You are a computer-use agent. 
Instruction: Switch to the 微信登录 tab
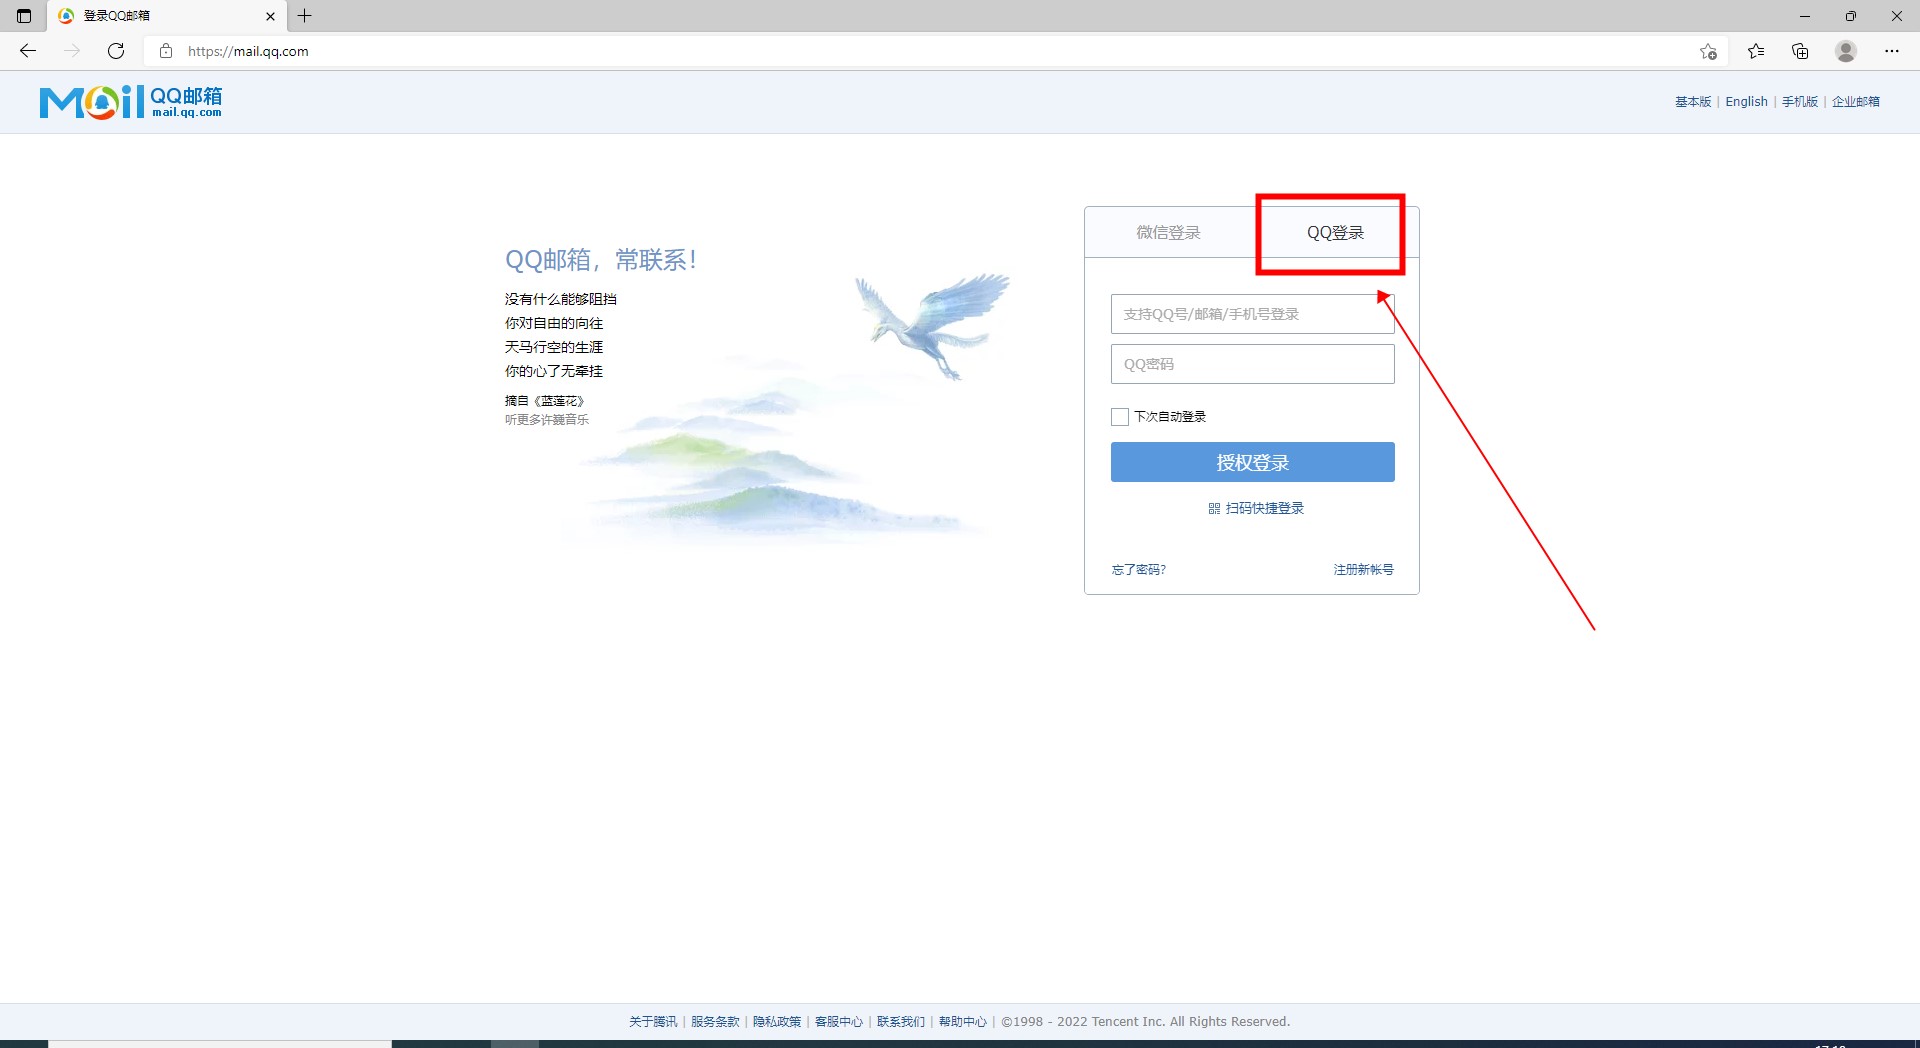[1167, 232]
